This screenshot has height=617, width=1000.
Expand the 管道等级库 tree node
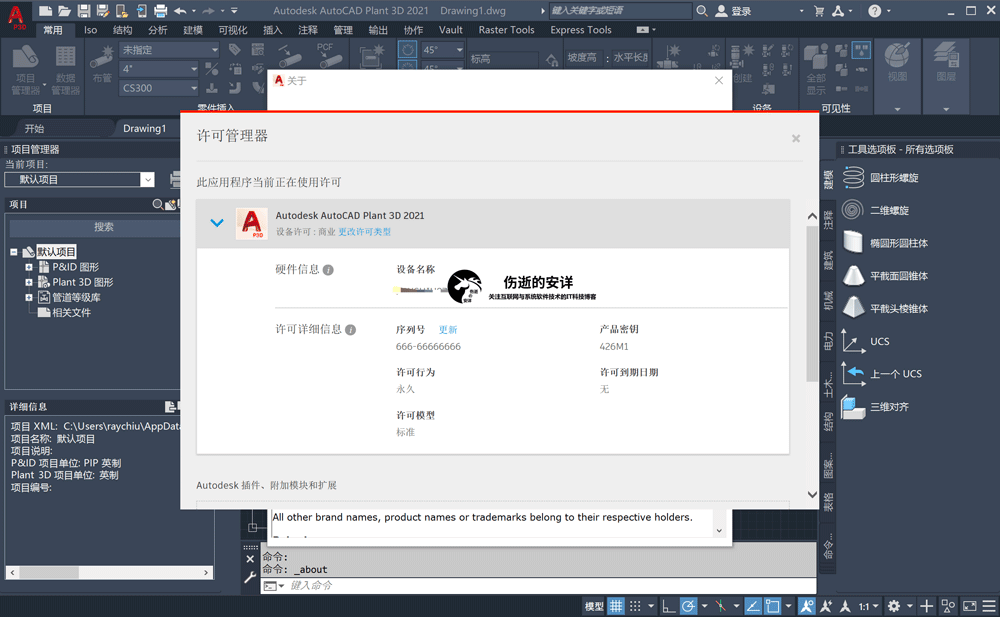point(29,297)
